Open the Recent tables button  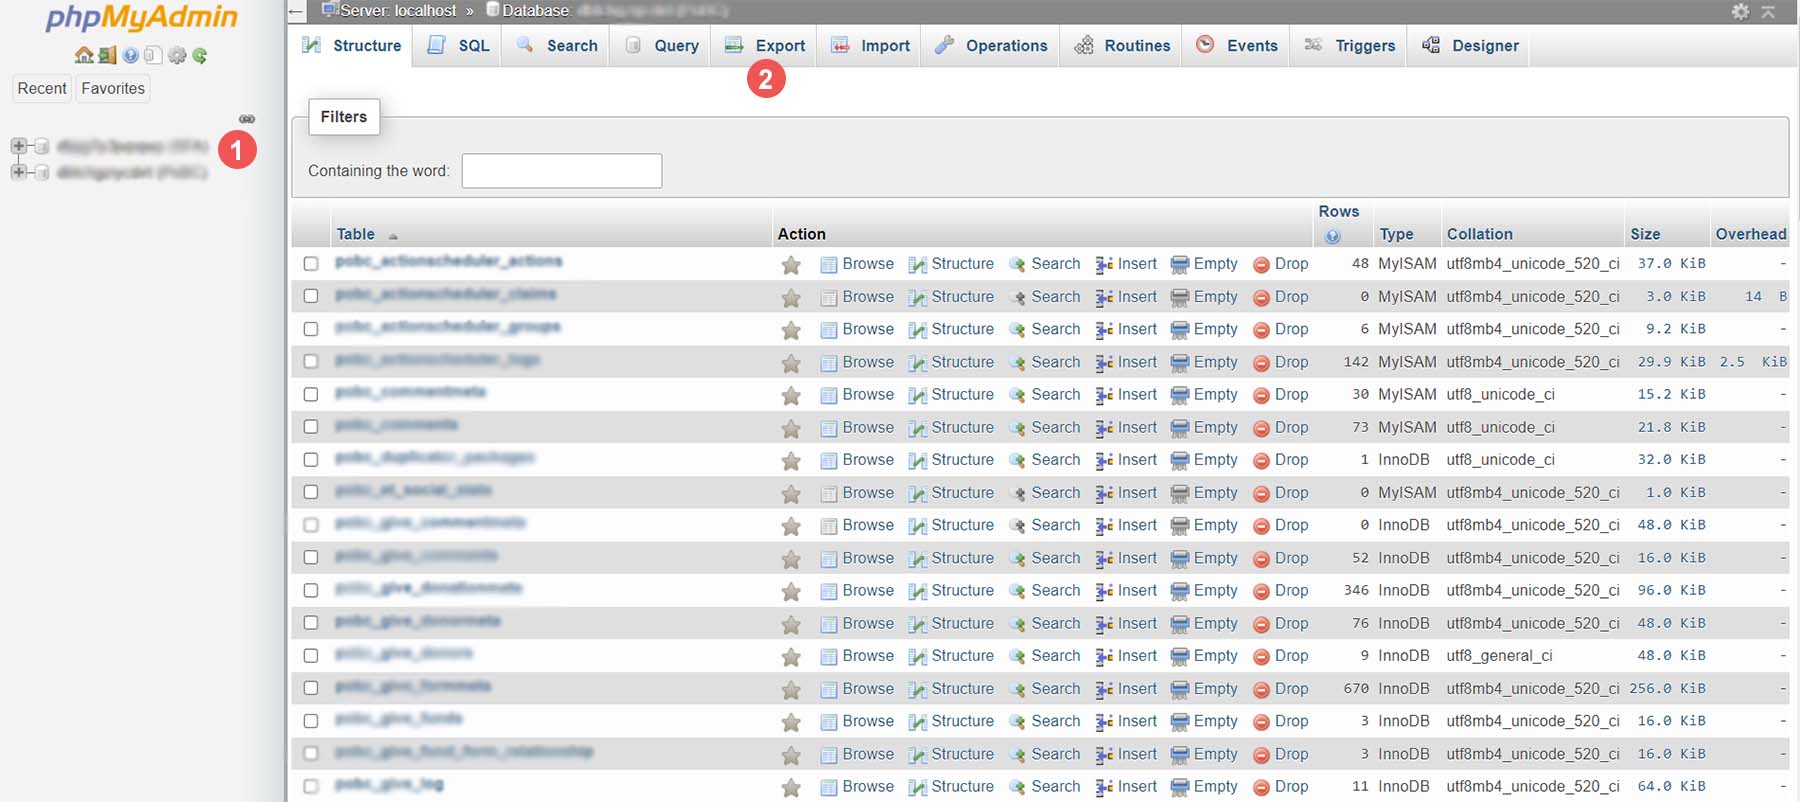click(42, 89)
